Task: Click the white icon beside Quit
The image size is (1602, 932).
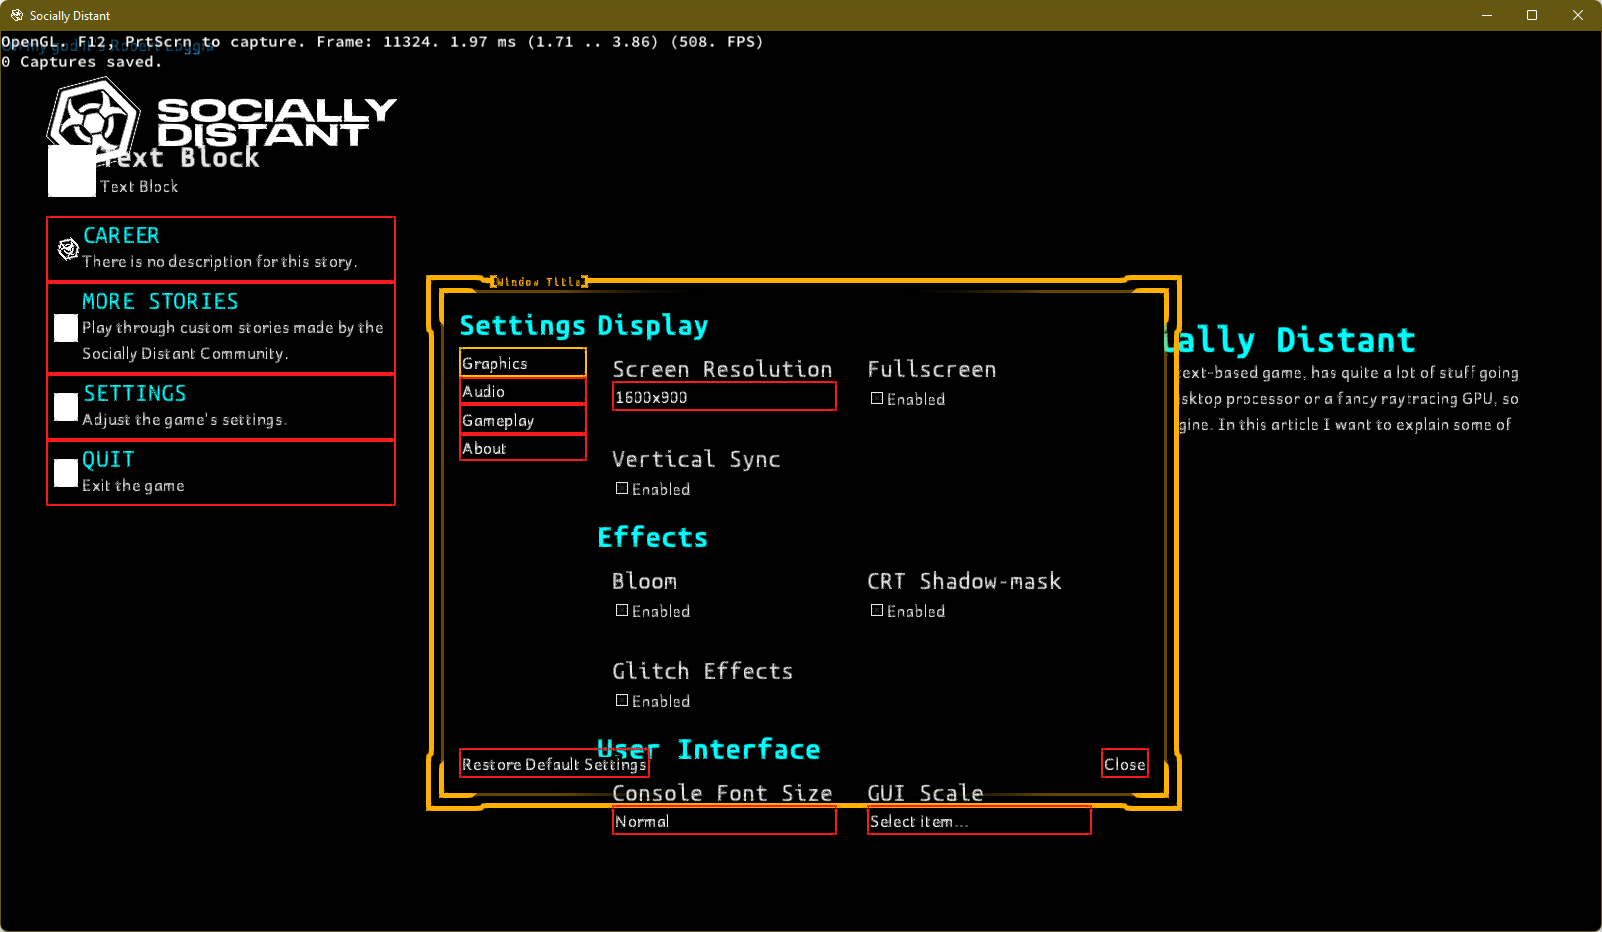Action: 66,473
